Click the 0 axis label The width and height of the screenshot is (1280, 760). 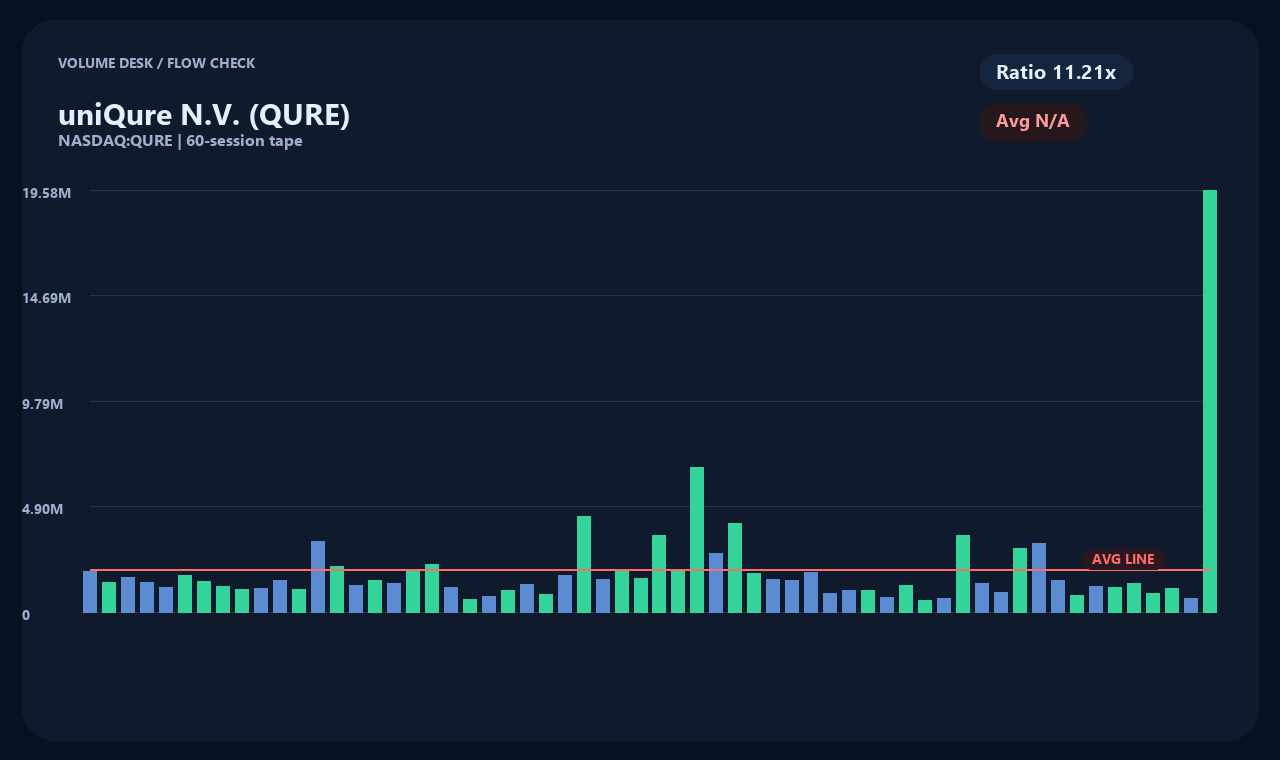pyautogui.click(x=26, y=615)
